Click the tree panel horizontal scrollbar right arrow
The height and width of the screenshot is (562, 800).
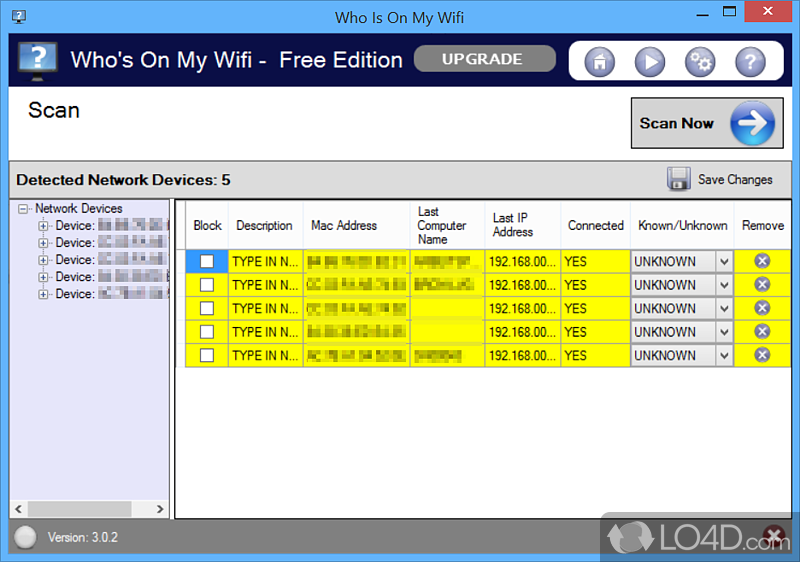160,509
